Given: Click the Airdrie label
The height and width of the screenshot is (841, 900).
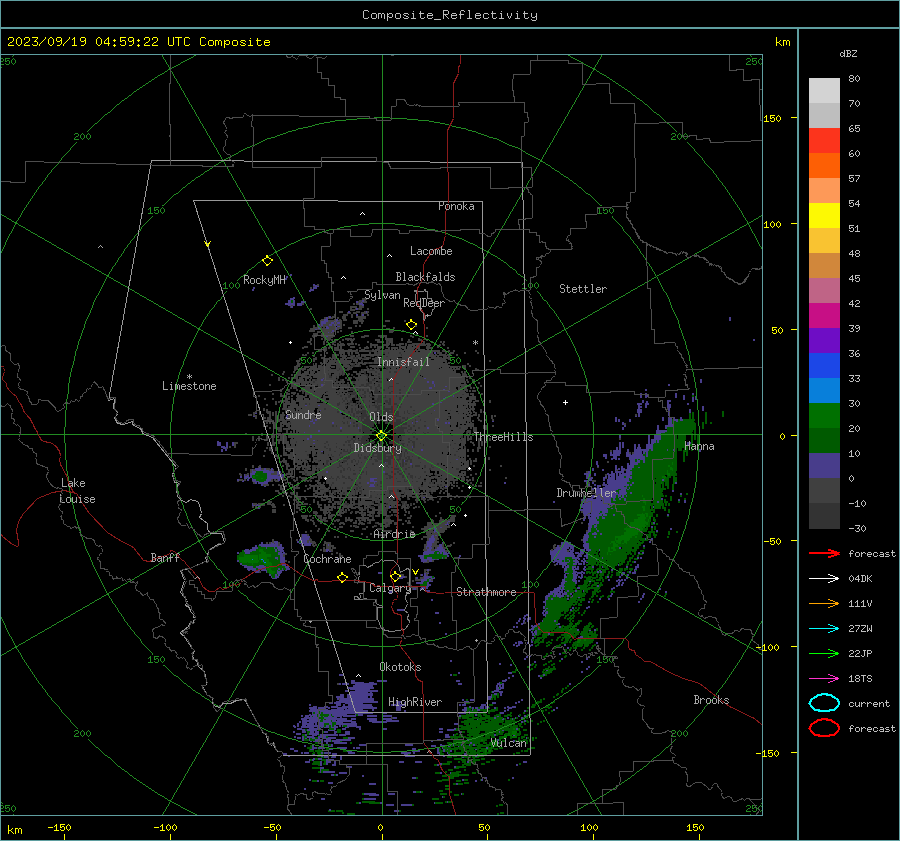Looking at the screenshot, I should (x=394, y=534).
